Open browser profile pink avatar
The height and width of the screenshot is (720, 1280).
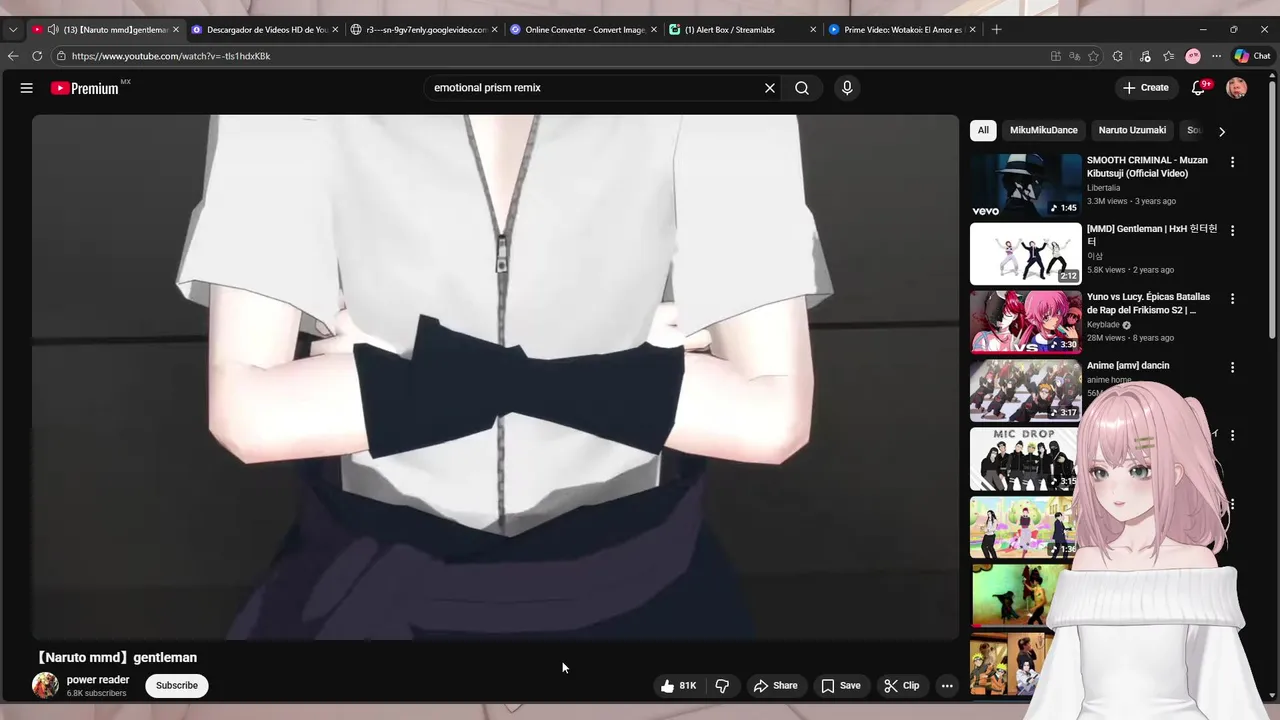pos(1192,56)
